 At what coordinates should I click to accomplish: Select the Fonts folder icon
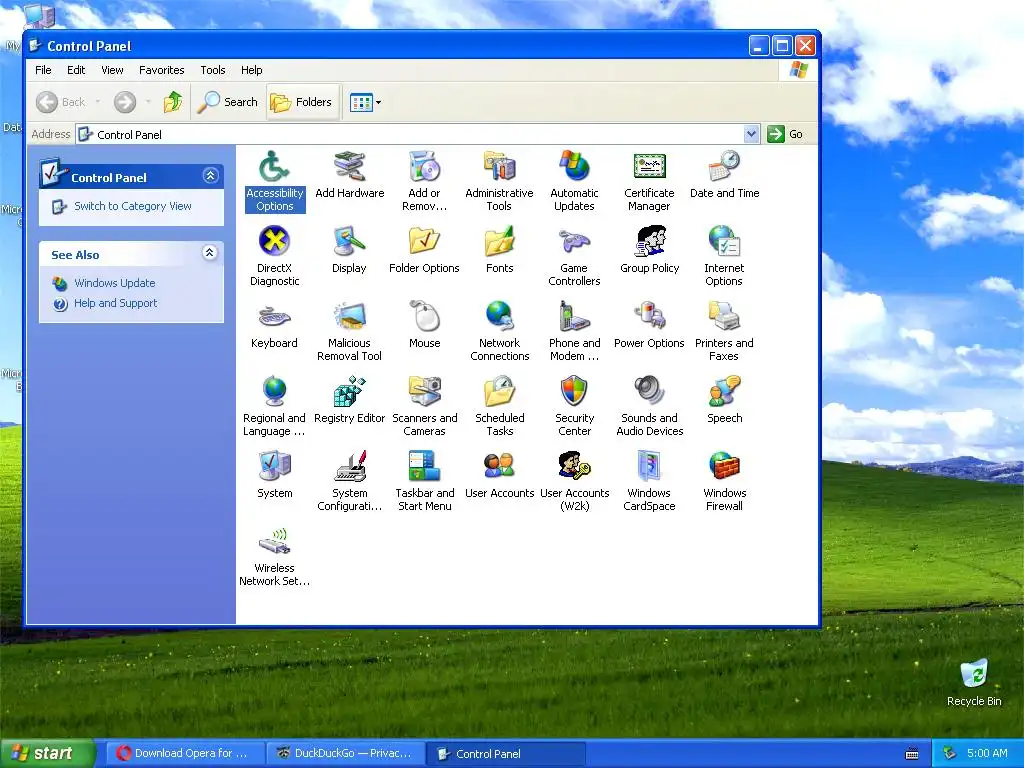tap(500, 250)
